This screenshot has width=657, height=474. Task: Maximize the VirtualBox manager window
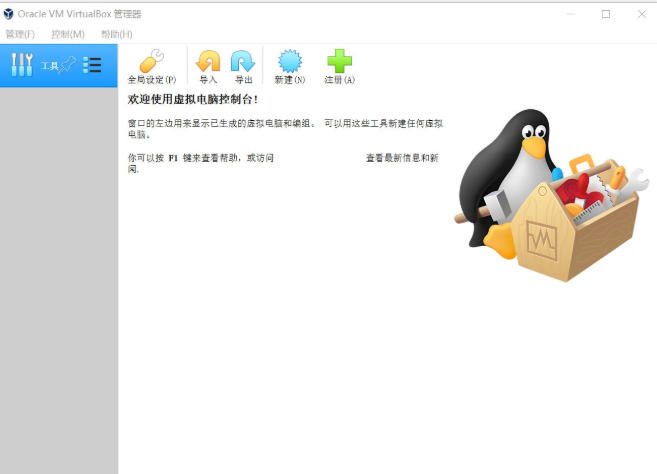click(x=606, y=14)
